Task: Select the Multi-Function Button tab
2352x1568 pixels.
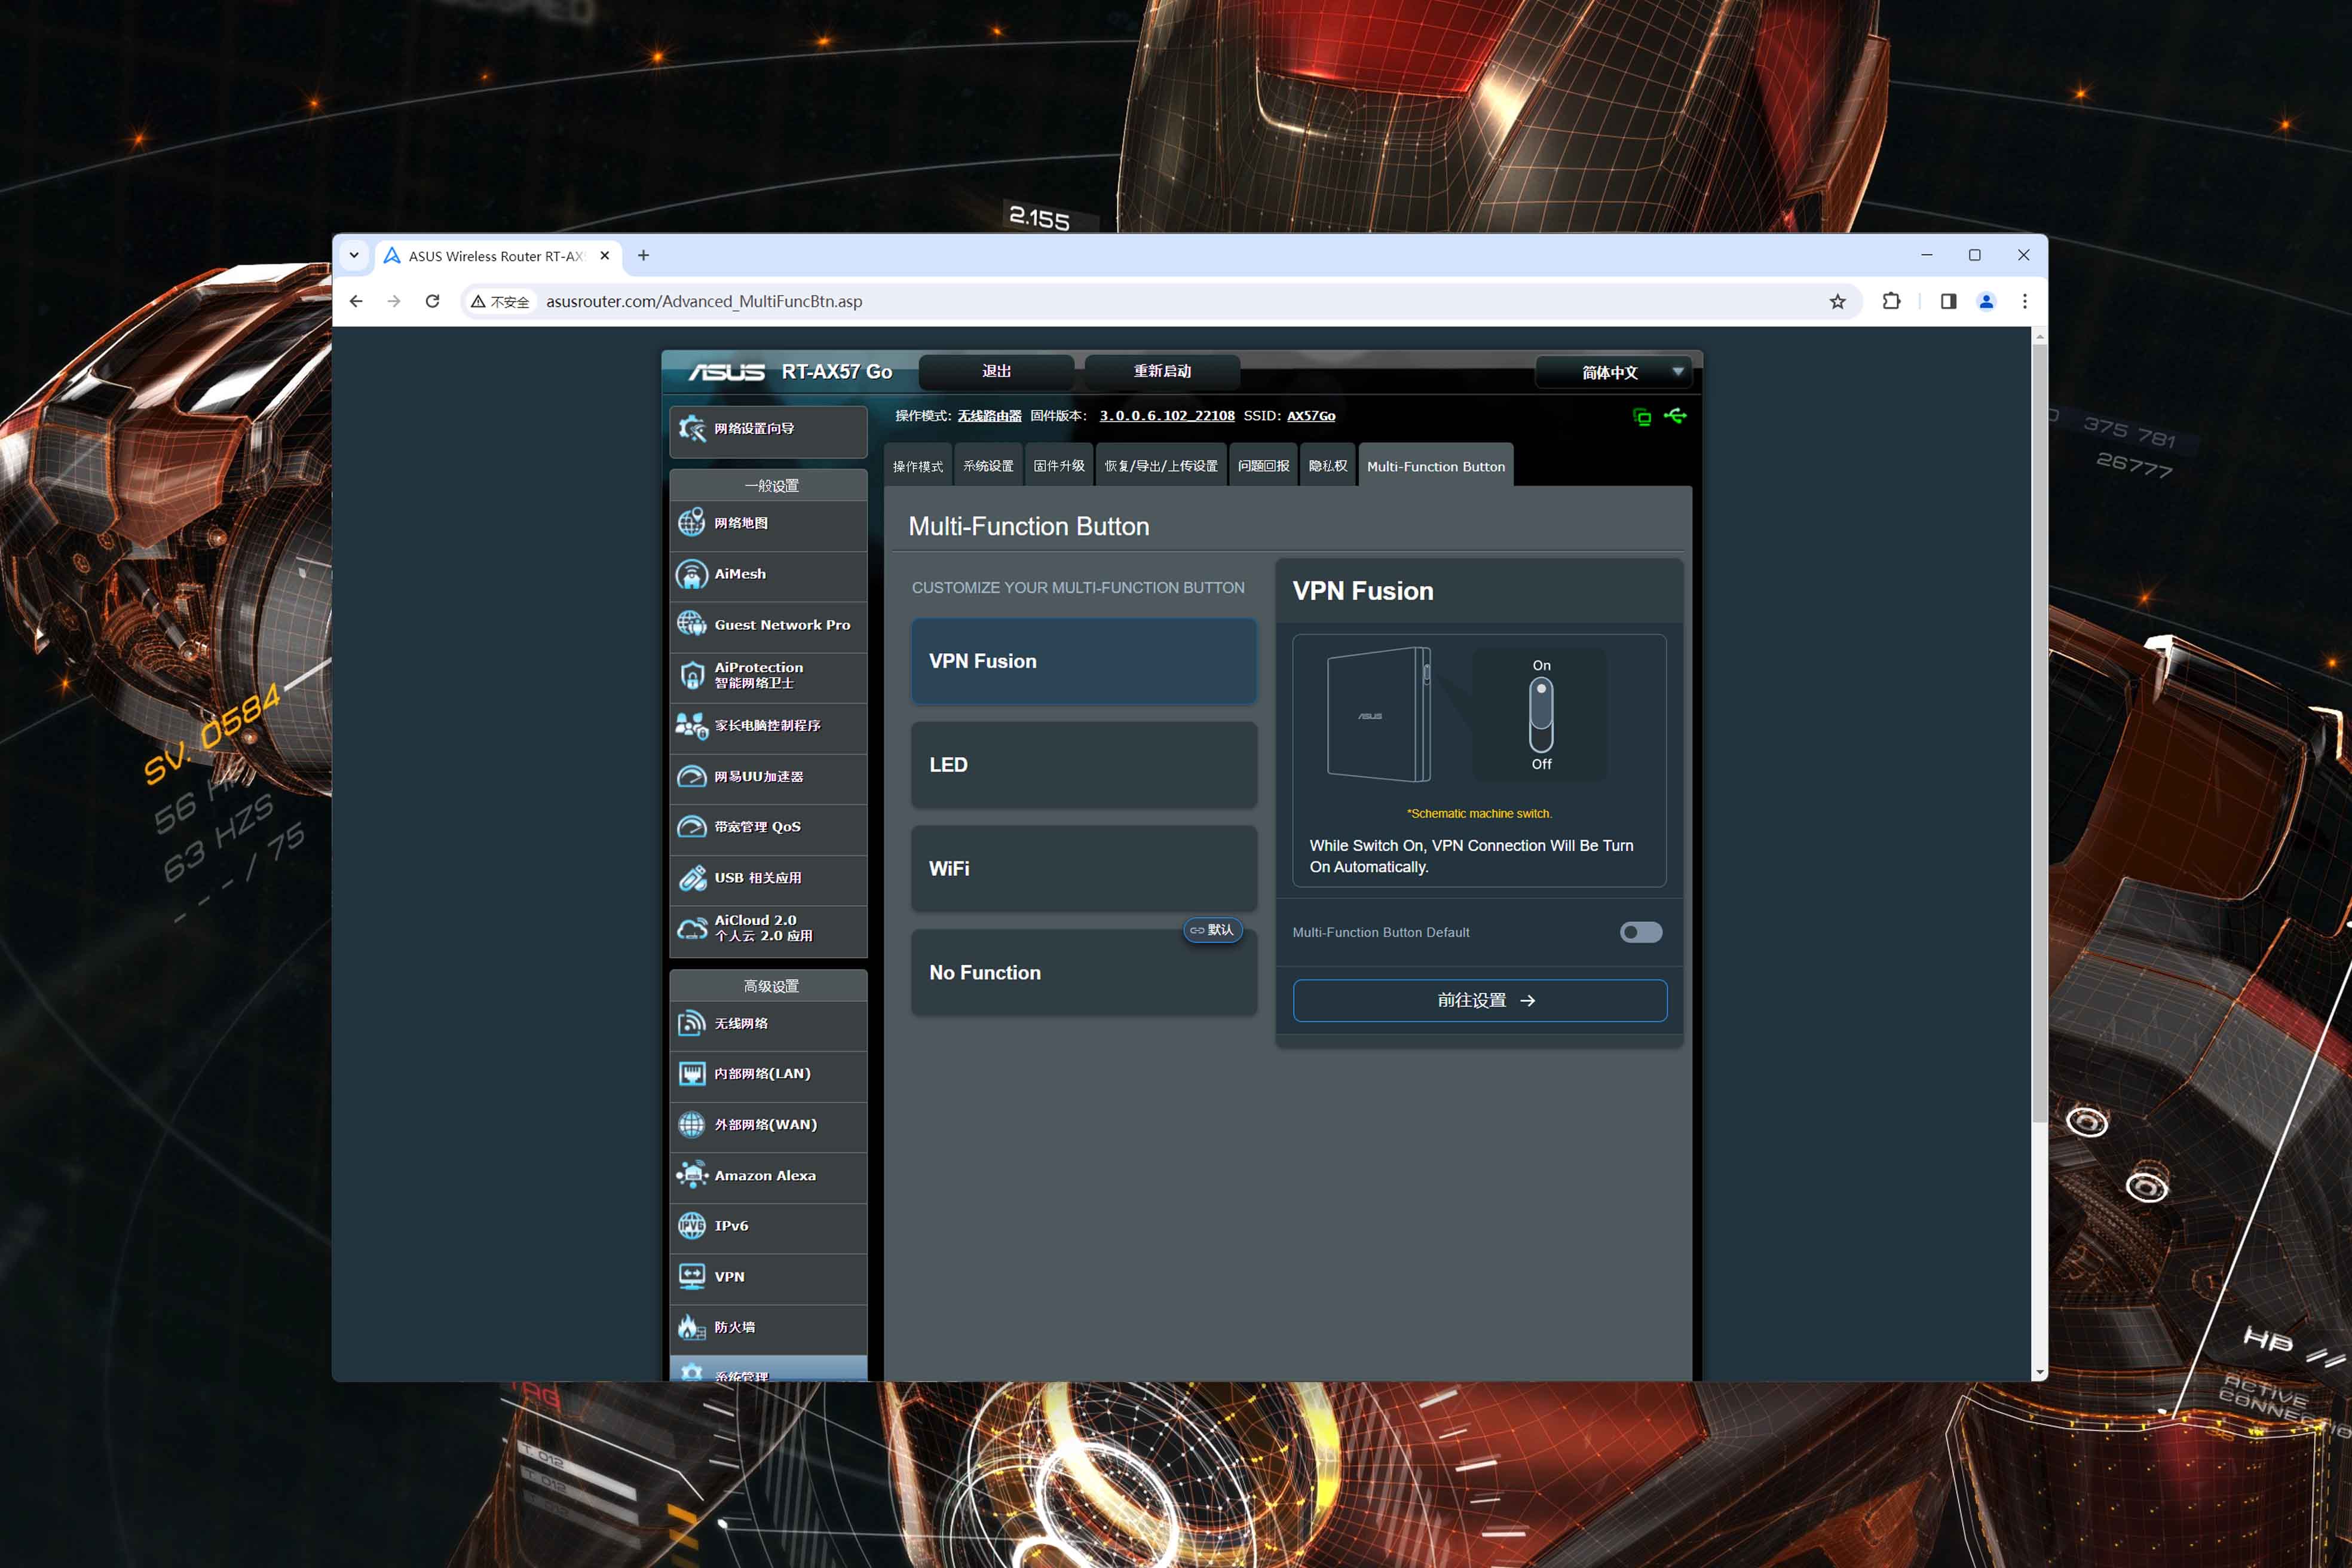Action: pos(1435,466)
